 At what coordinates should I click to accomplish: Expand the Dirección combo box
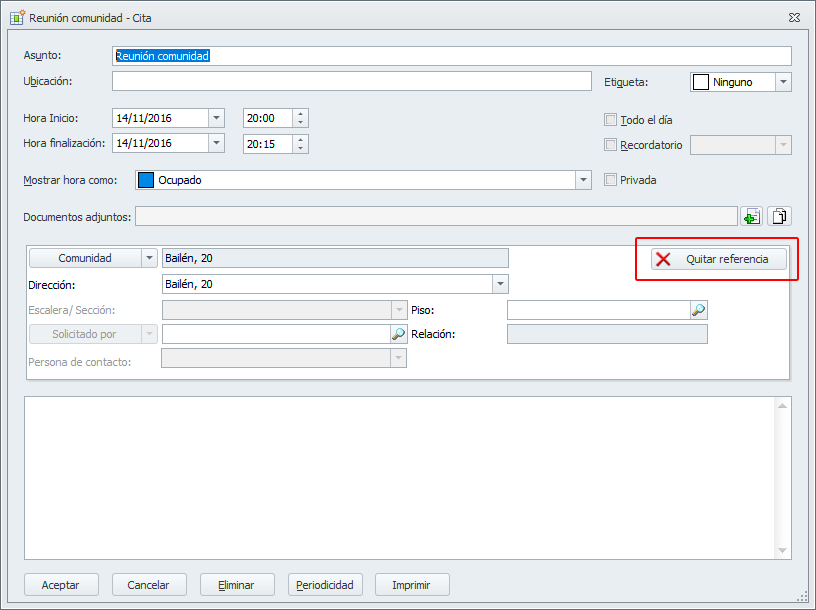click(500, 284)
